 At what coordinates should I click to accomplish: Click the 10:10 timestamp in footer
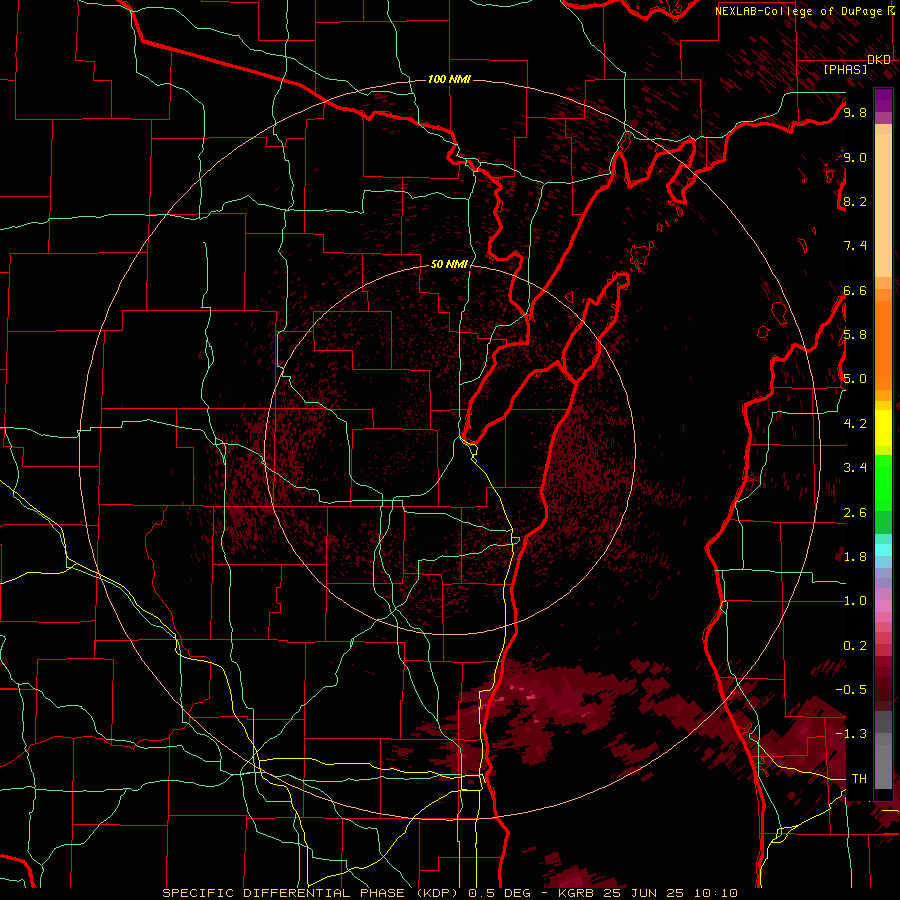click(x=715, y=893)
